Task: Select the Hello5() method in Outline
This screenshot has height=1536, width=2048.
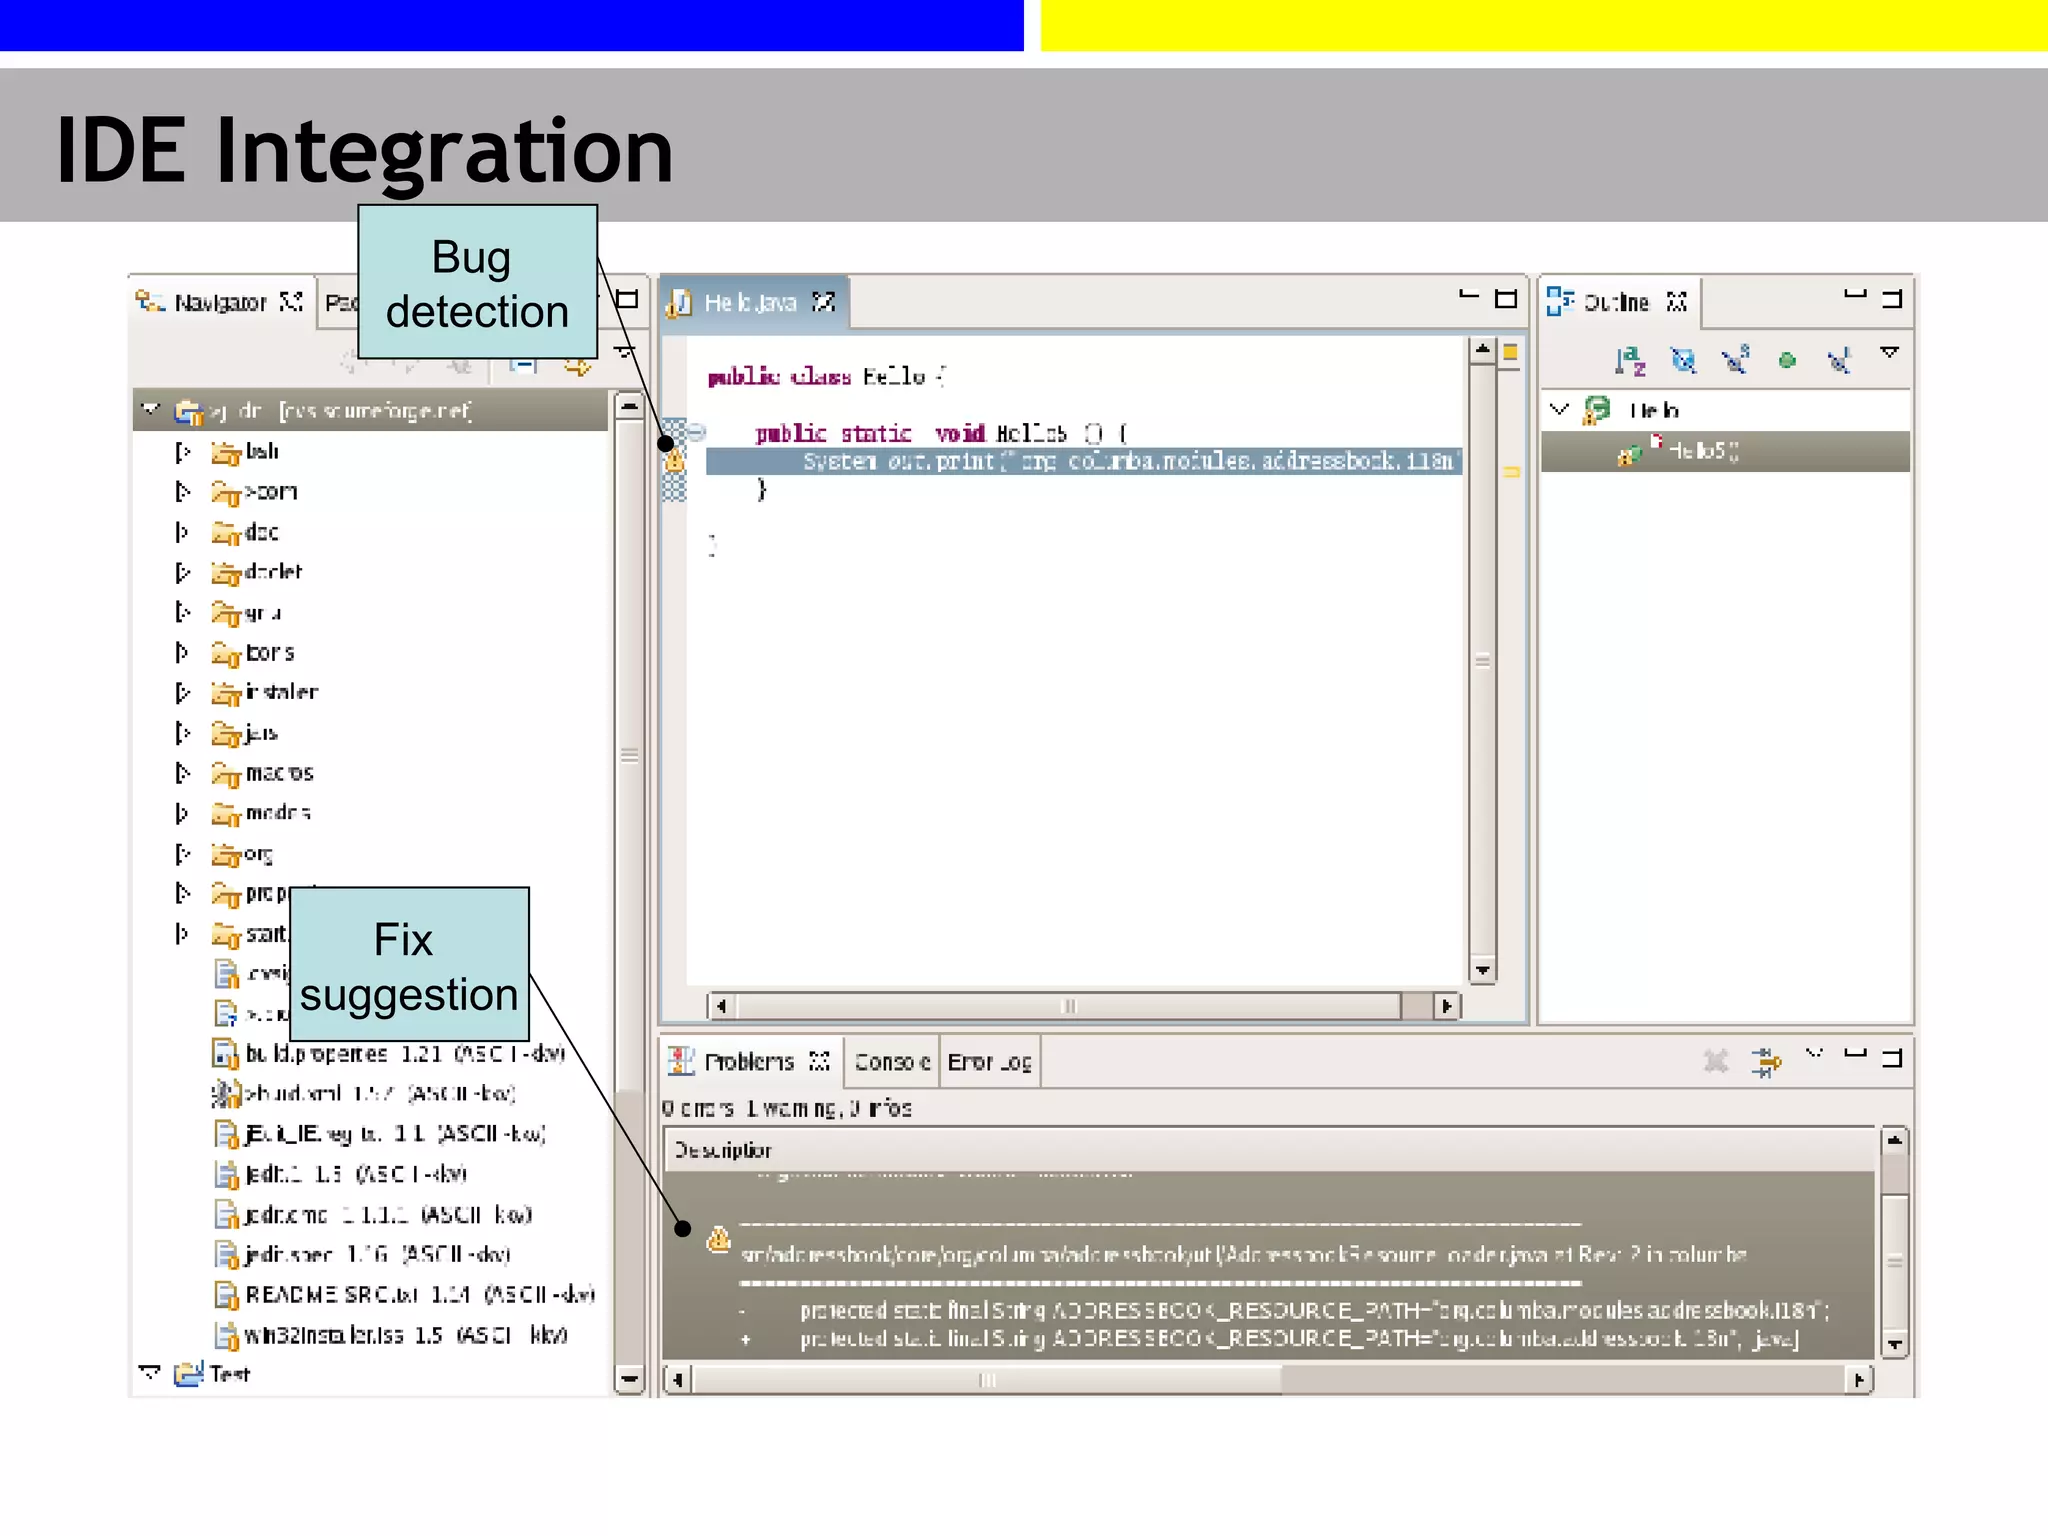Action: pos(1725,451)
